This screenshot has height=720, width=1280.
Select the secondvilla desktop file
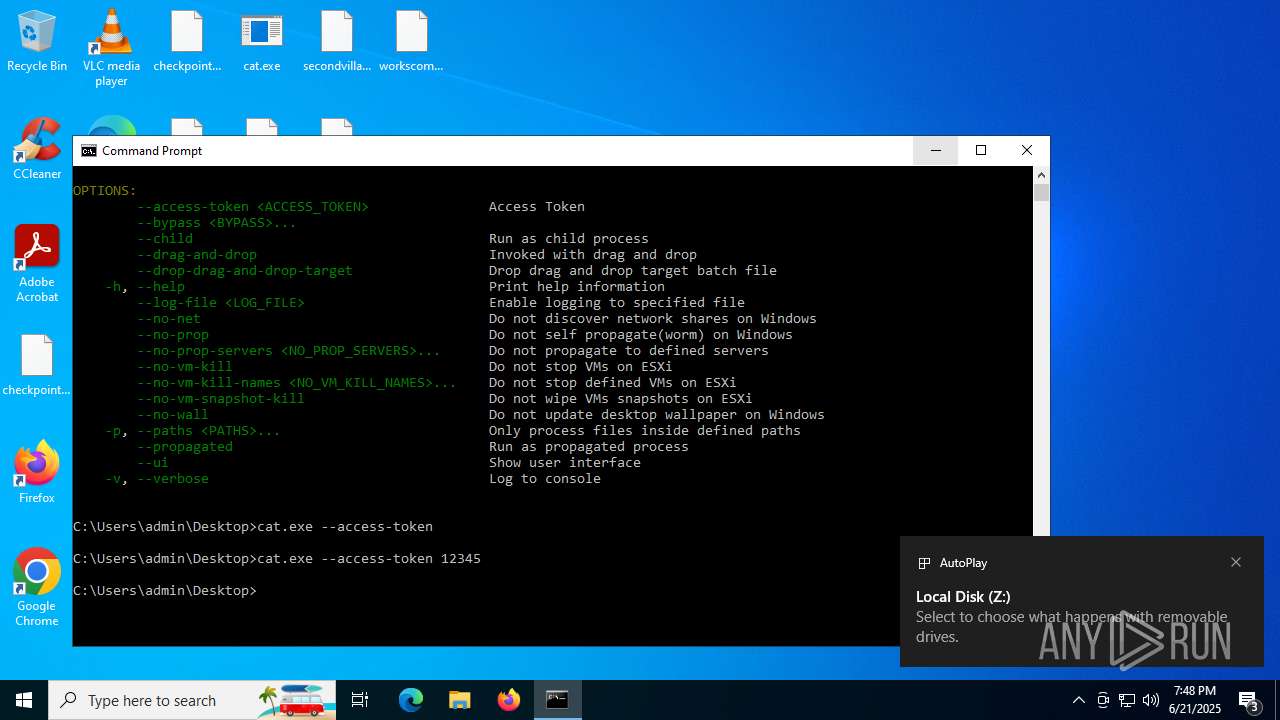click(337, 41)
